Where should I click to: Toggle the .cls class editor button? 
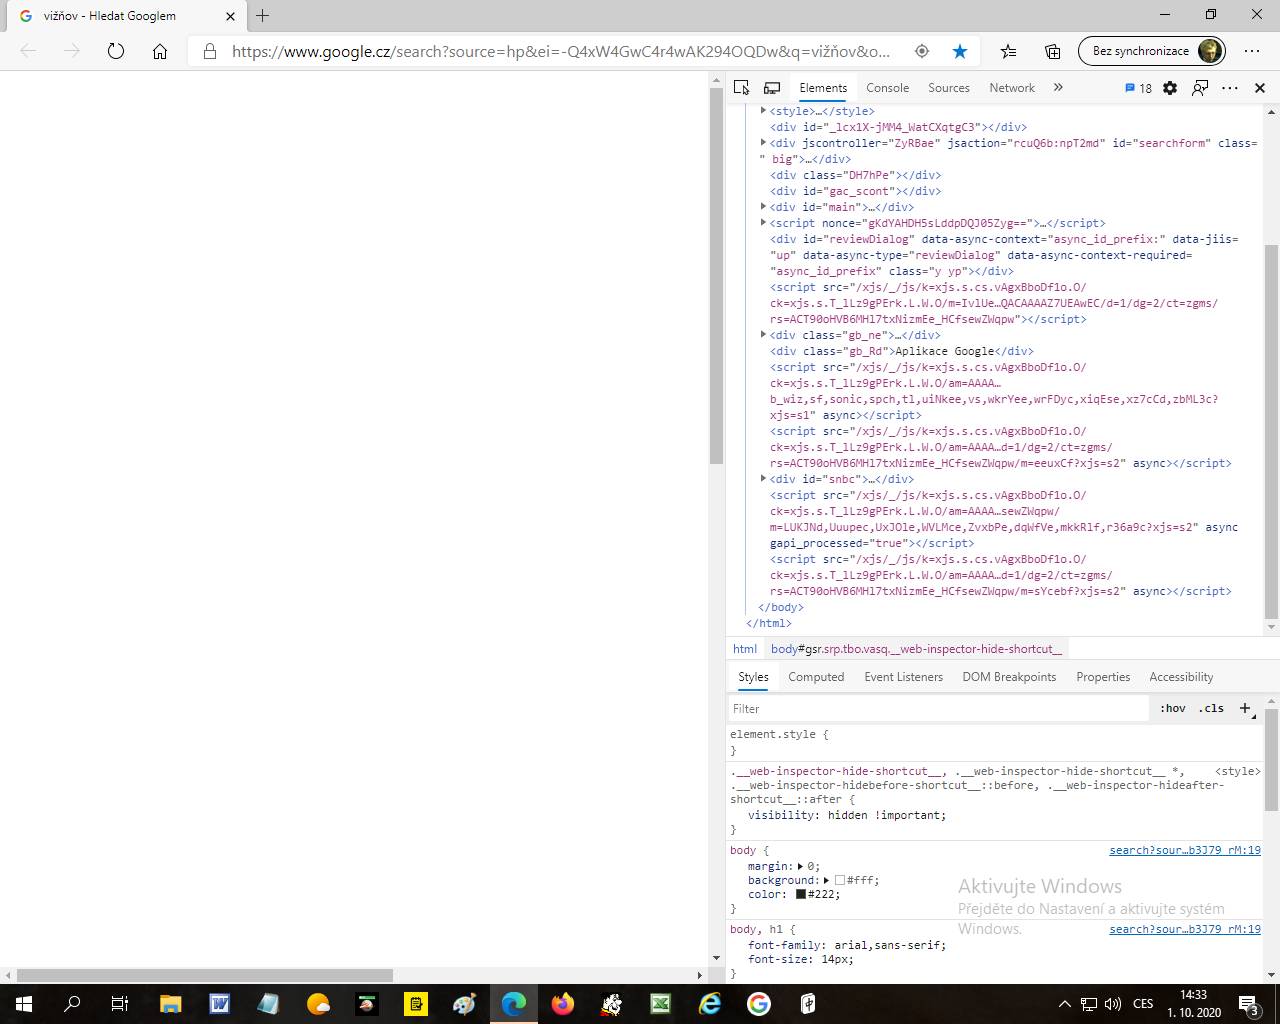tap(1211, 708)
